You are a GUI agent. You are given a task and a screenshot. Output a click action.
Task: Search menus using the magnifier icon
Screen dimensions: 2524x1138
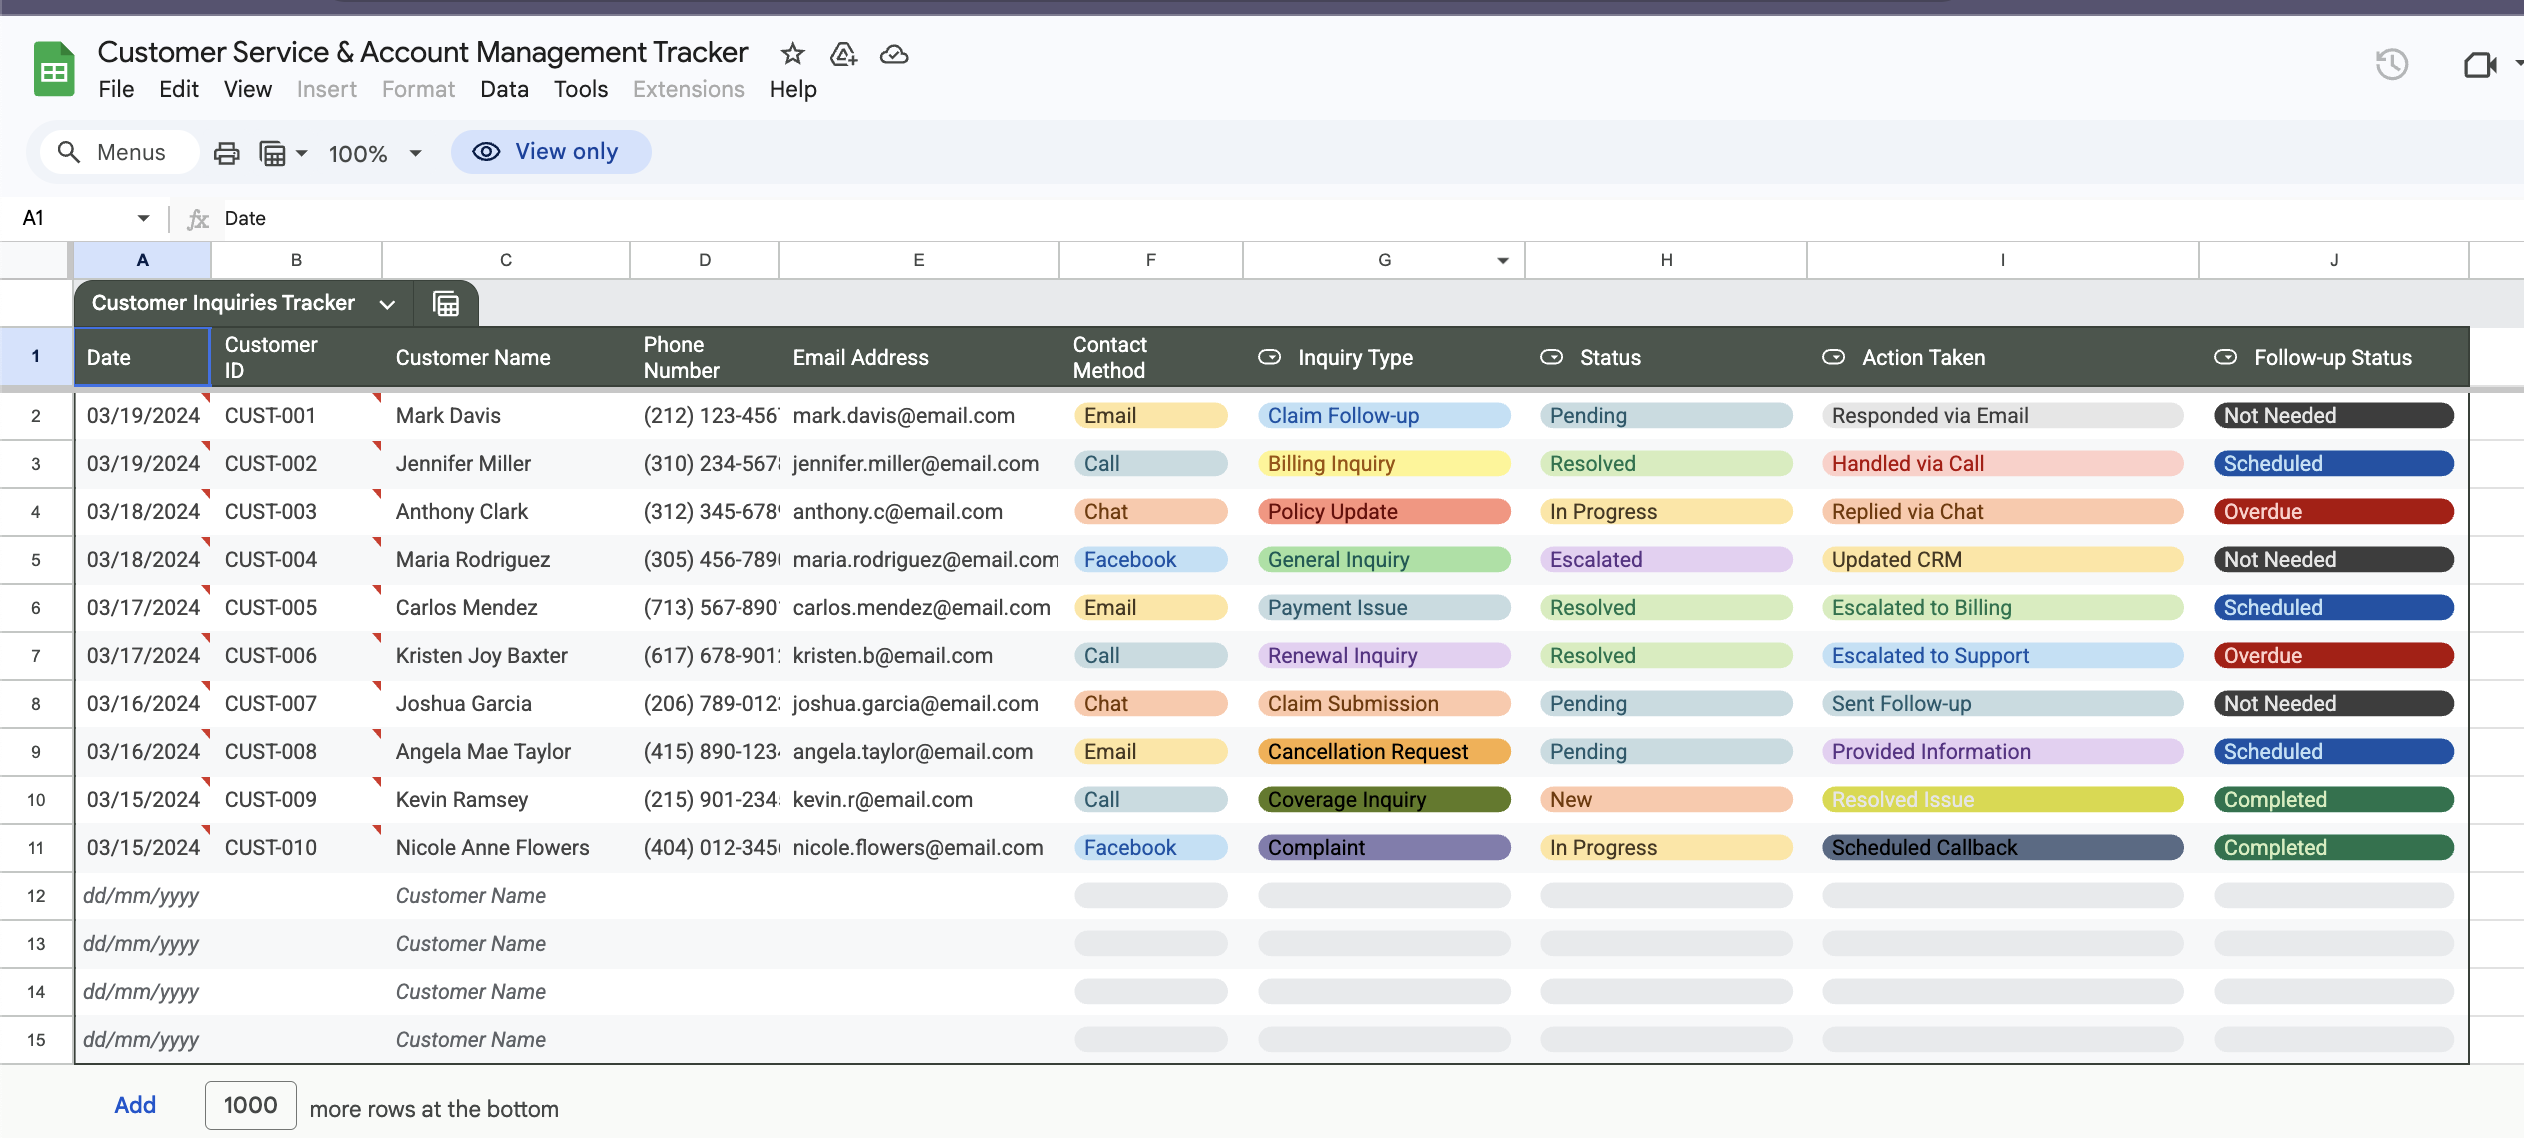coord(69,152)
